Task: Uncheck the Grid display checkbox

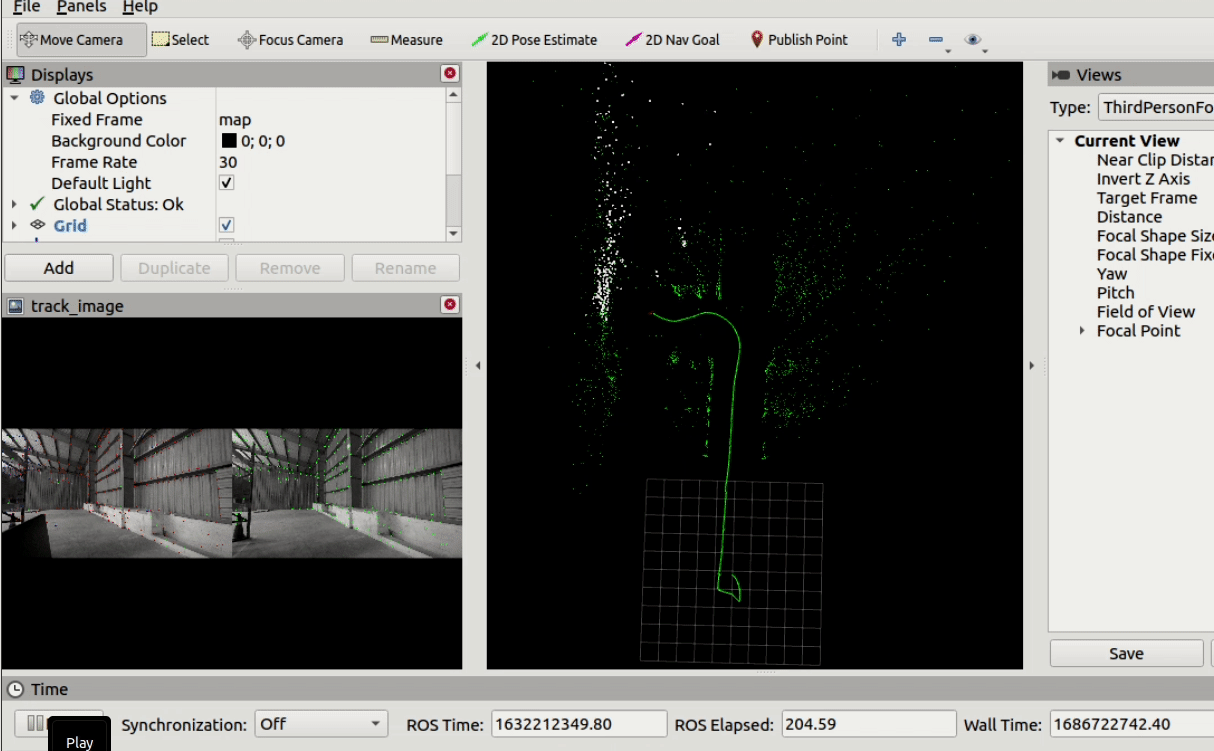Action: click(227, 225)
